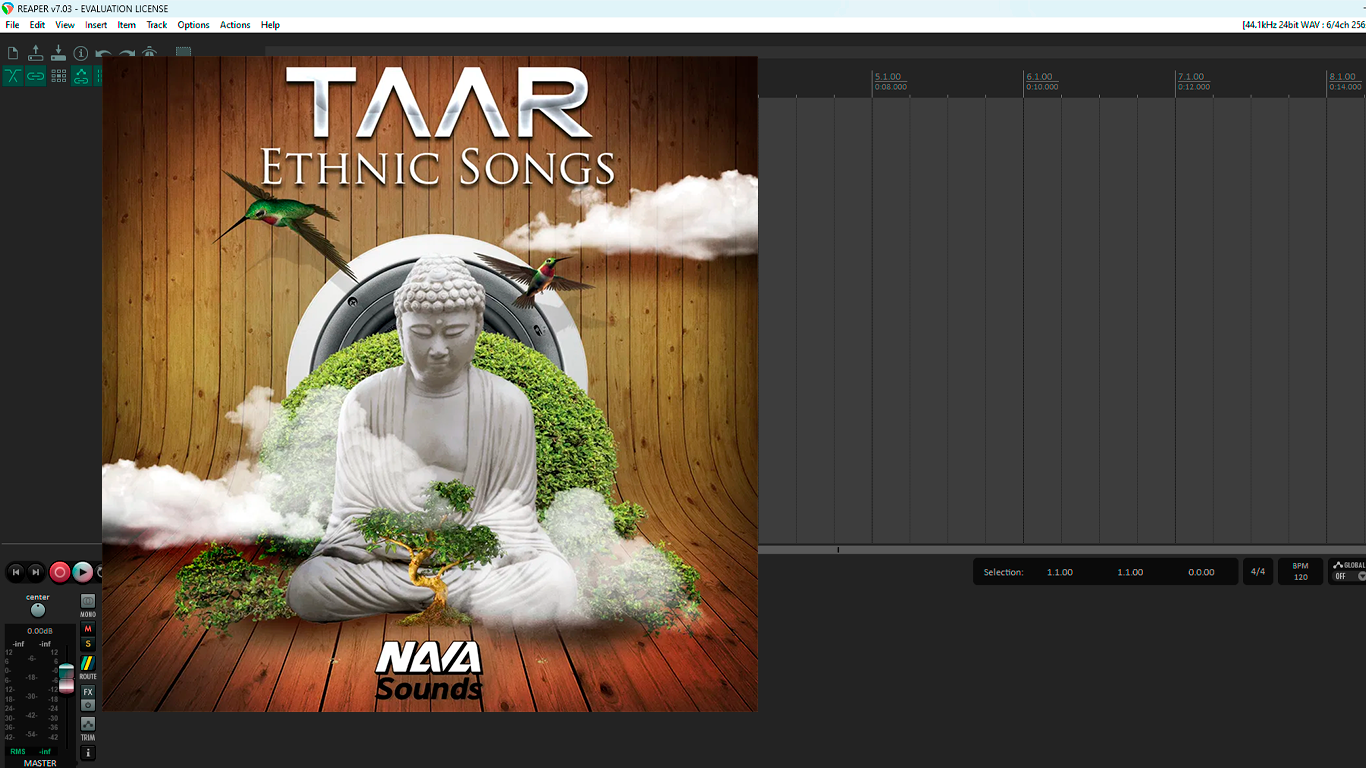Click audio device info 44.1kHz 24bit WAV

tap(1303, 25)
